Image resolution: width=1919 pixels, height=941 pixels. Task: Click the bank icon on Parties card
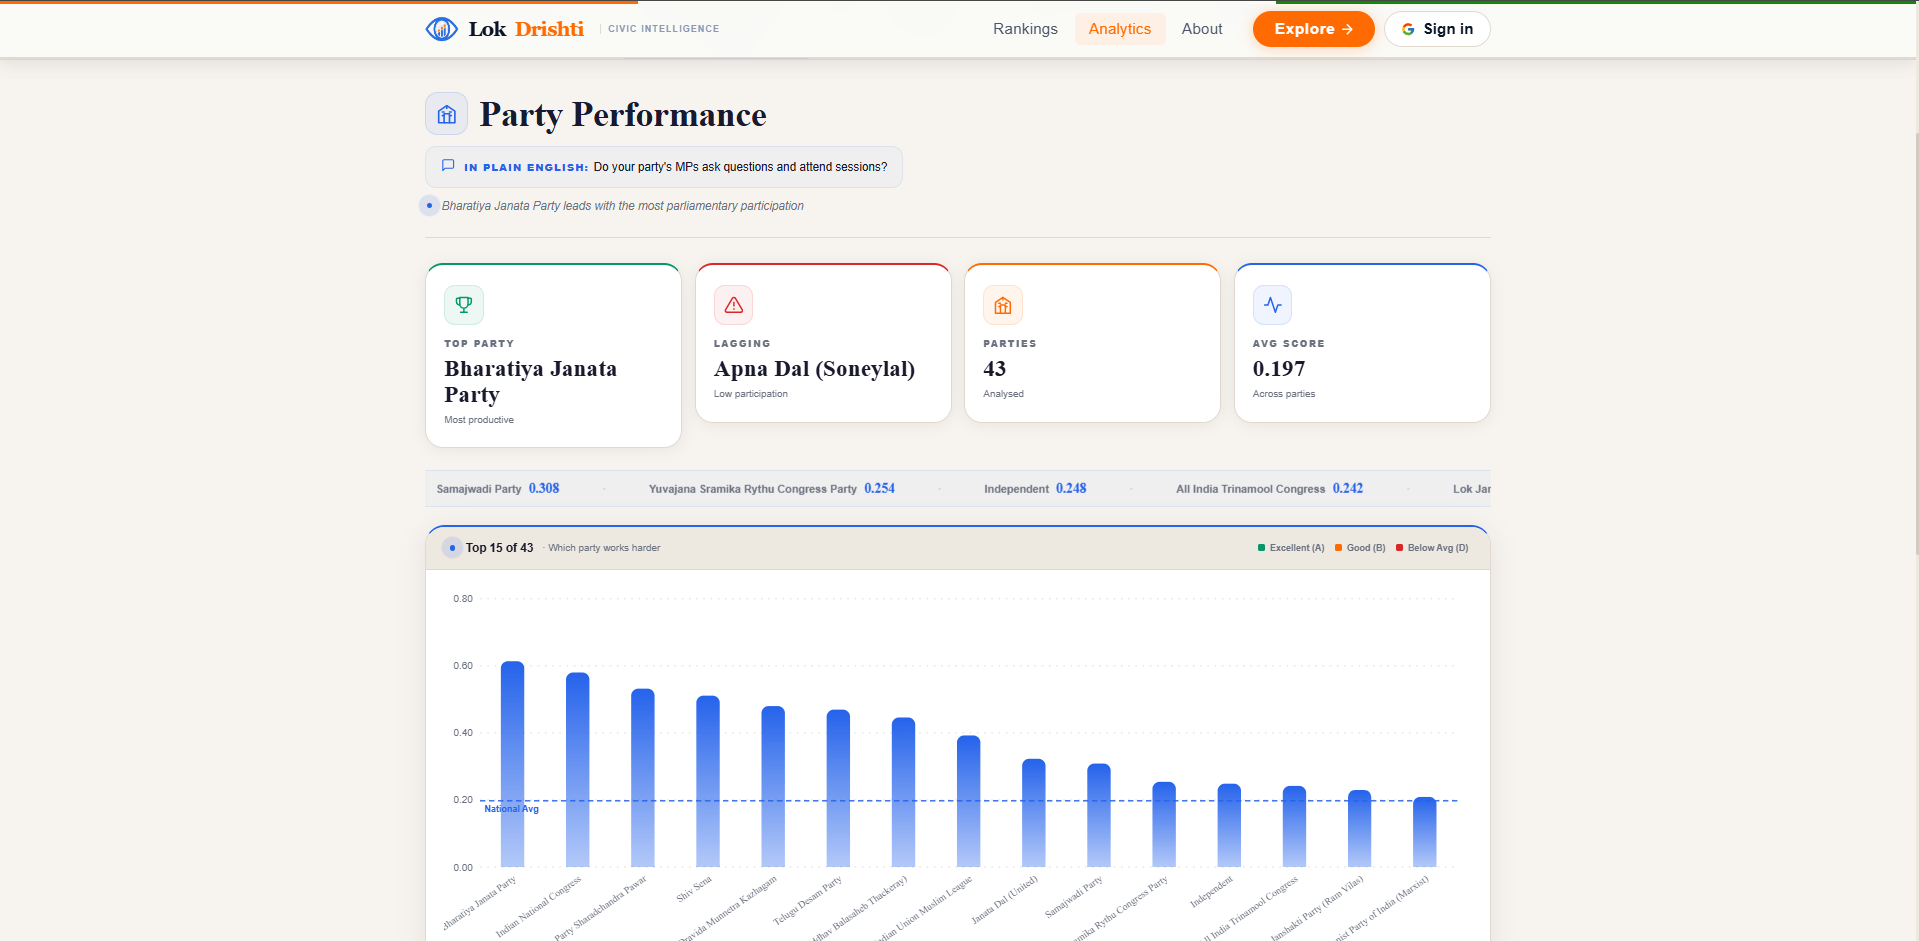point(1002,304)
